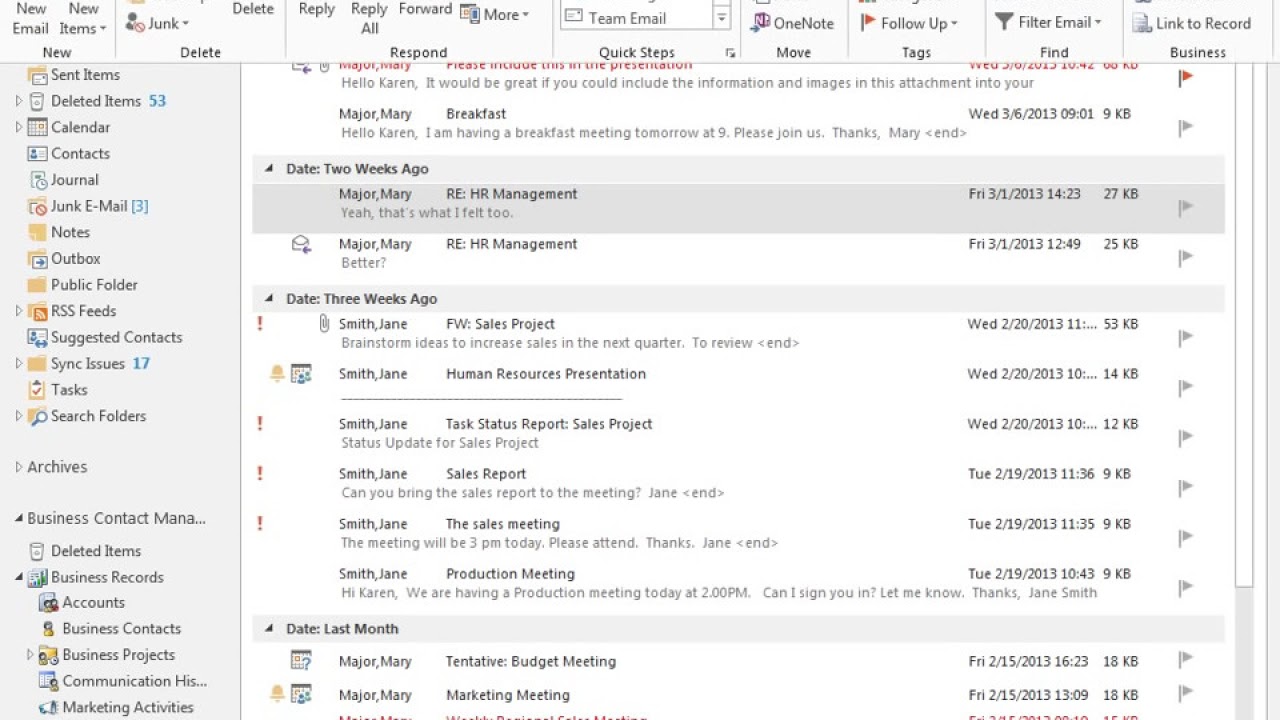
Task: Collapse the Date: Last Month group
Action: 268,629
